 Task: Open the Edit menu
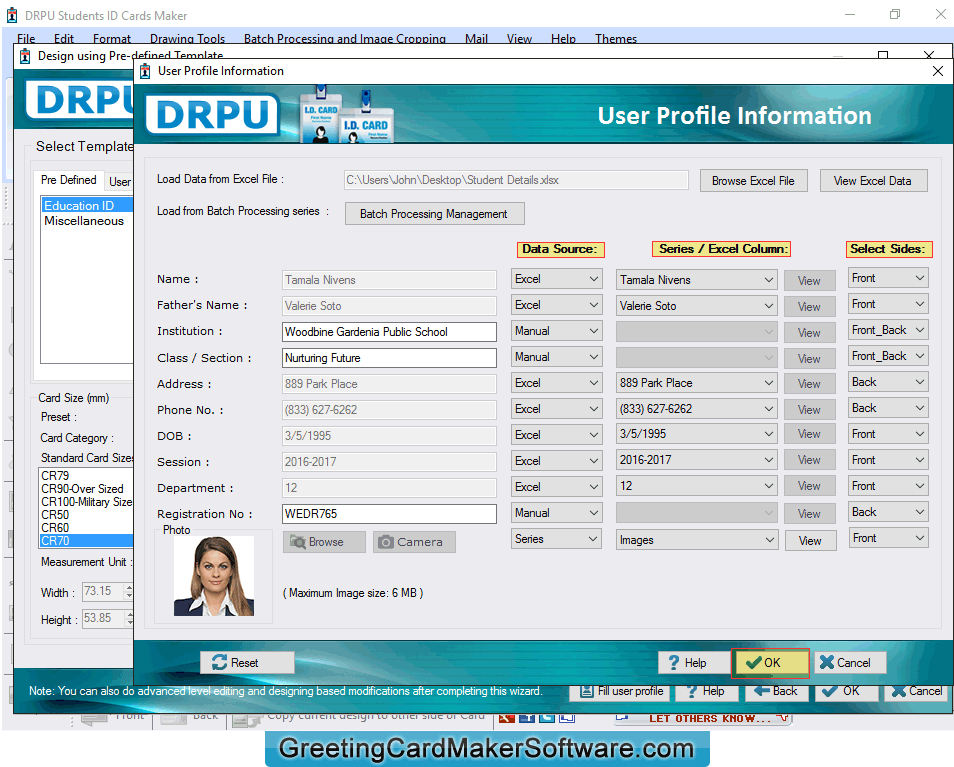[x=64, y=38]
